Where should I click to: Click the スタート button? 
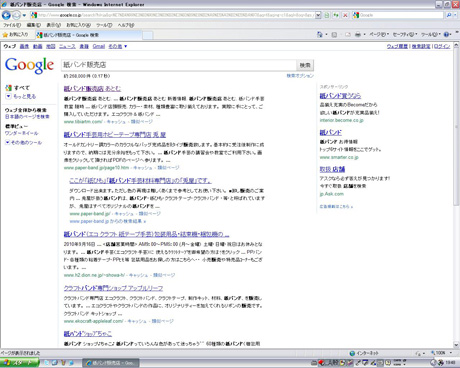click(x=19, y=363)
